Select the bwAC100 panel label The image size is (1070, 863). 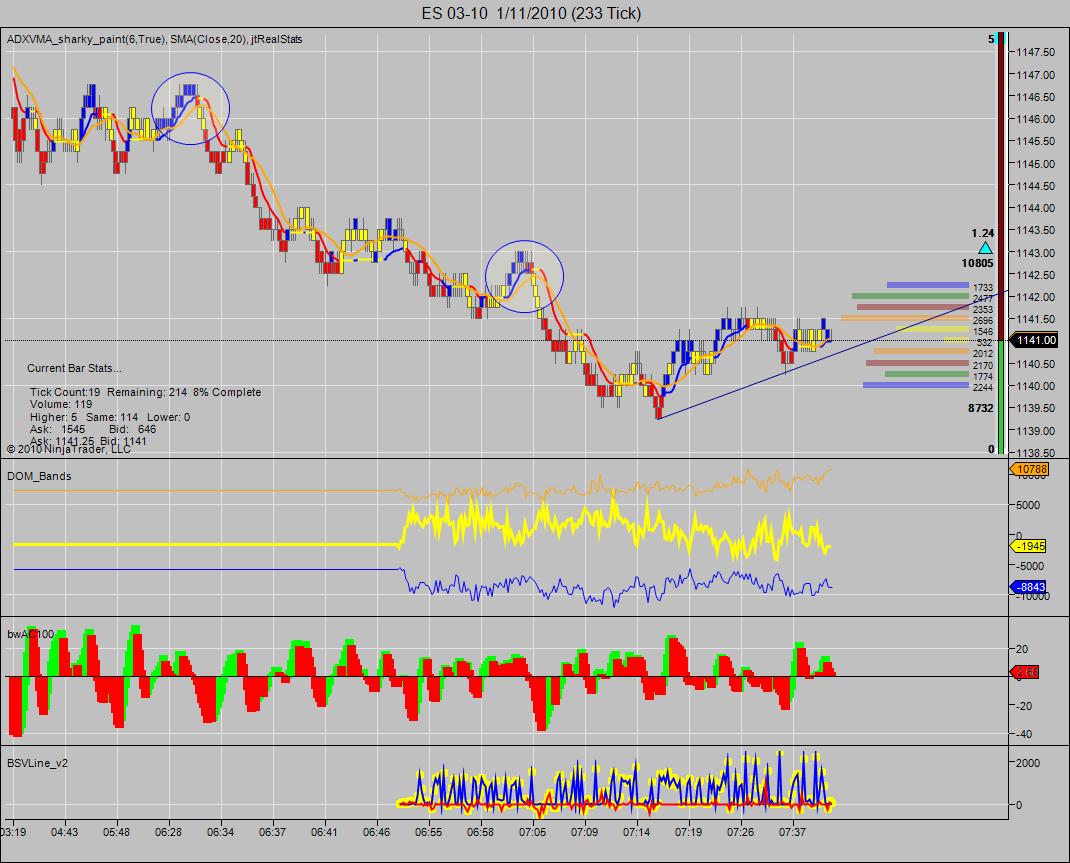[30, 634]
